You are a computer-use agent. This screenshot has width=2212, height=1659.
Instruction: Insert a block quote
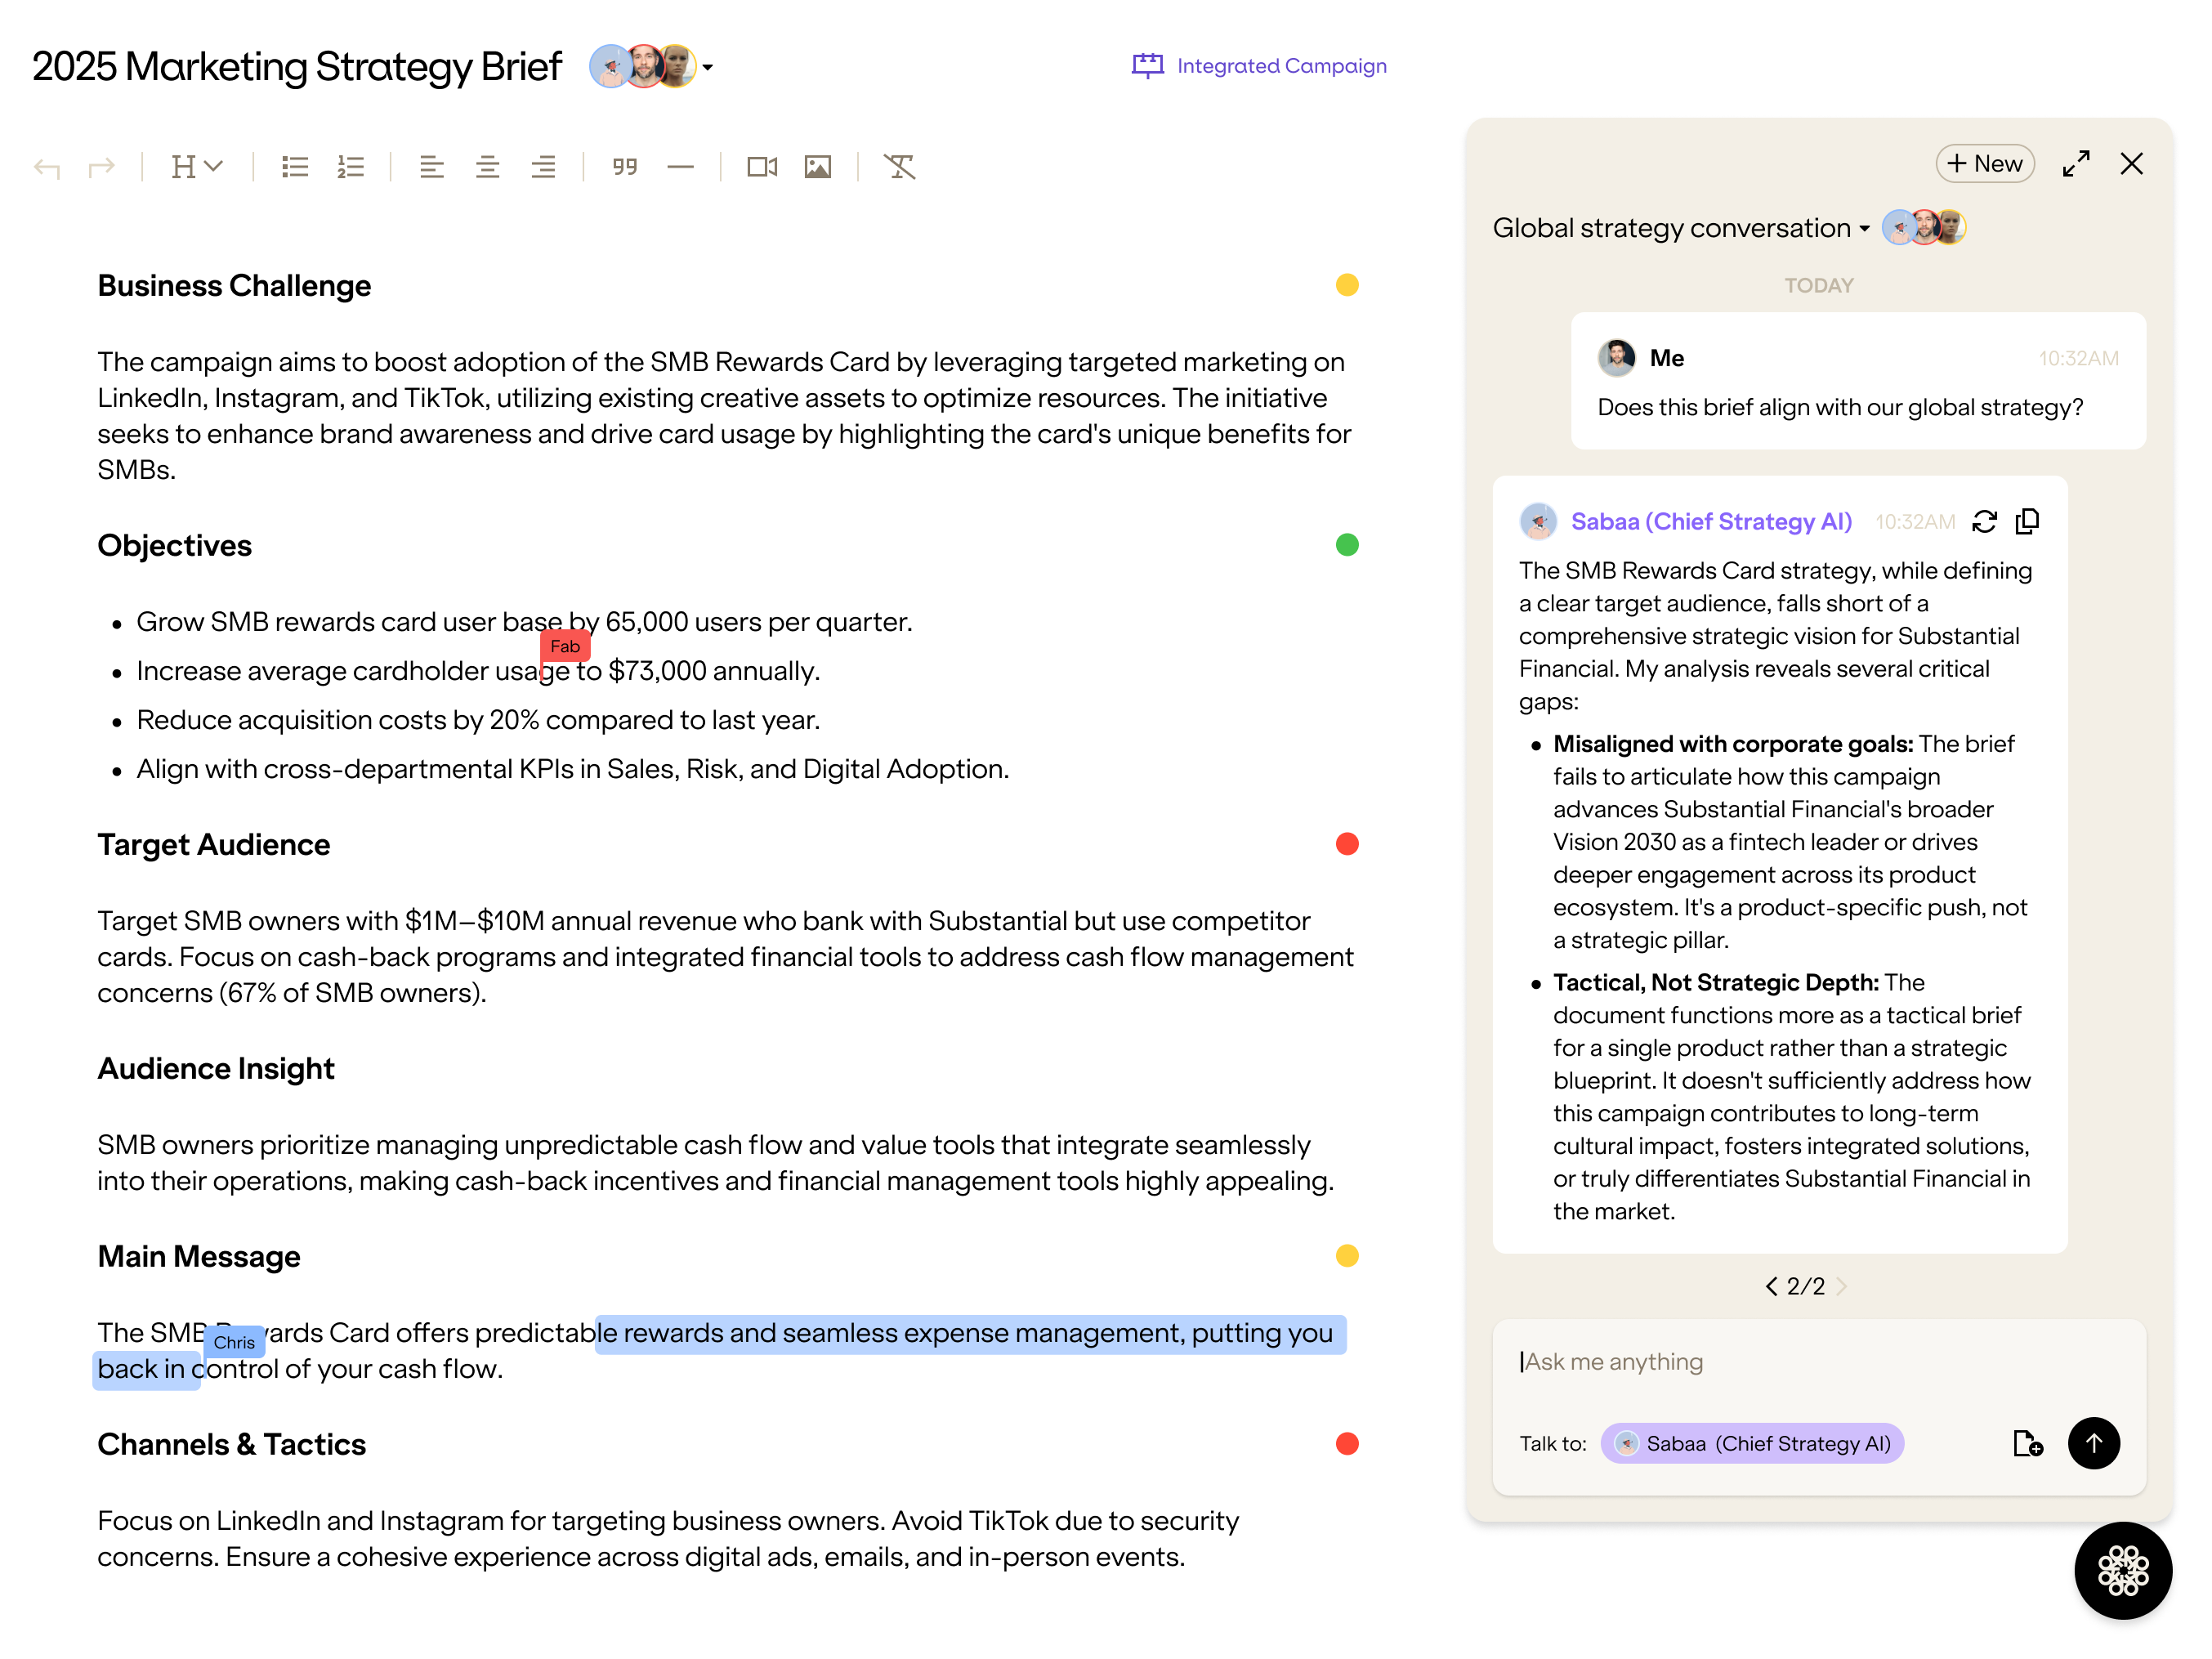pyautogui.click(x=624, y=167)
